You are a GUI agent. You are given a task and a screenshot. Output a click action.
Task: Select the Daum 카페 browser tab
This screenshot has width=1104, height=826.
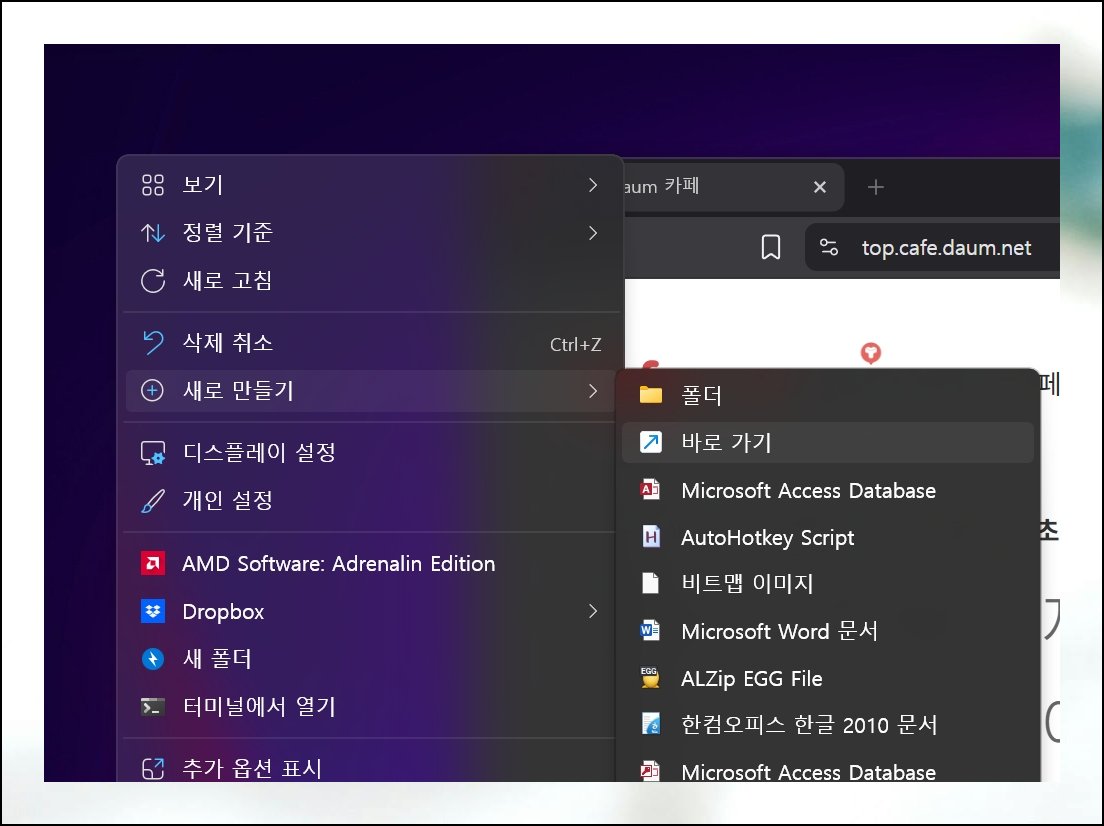[732, 187]
